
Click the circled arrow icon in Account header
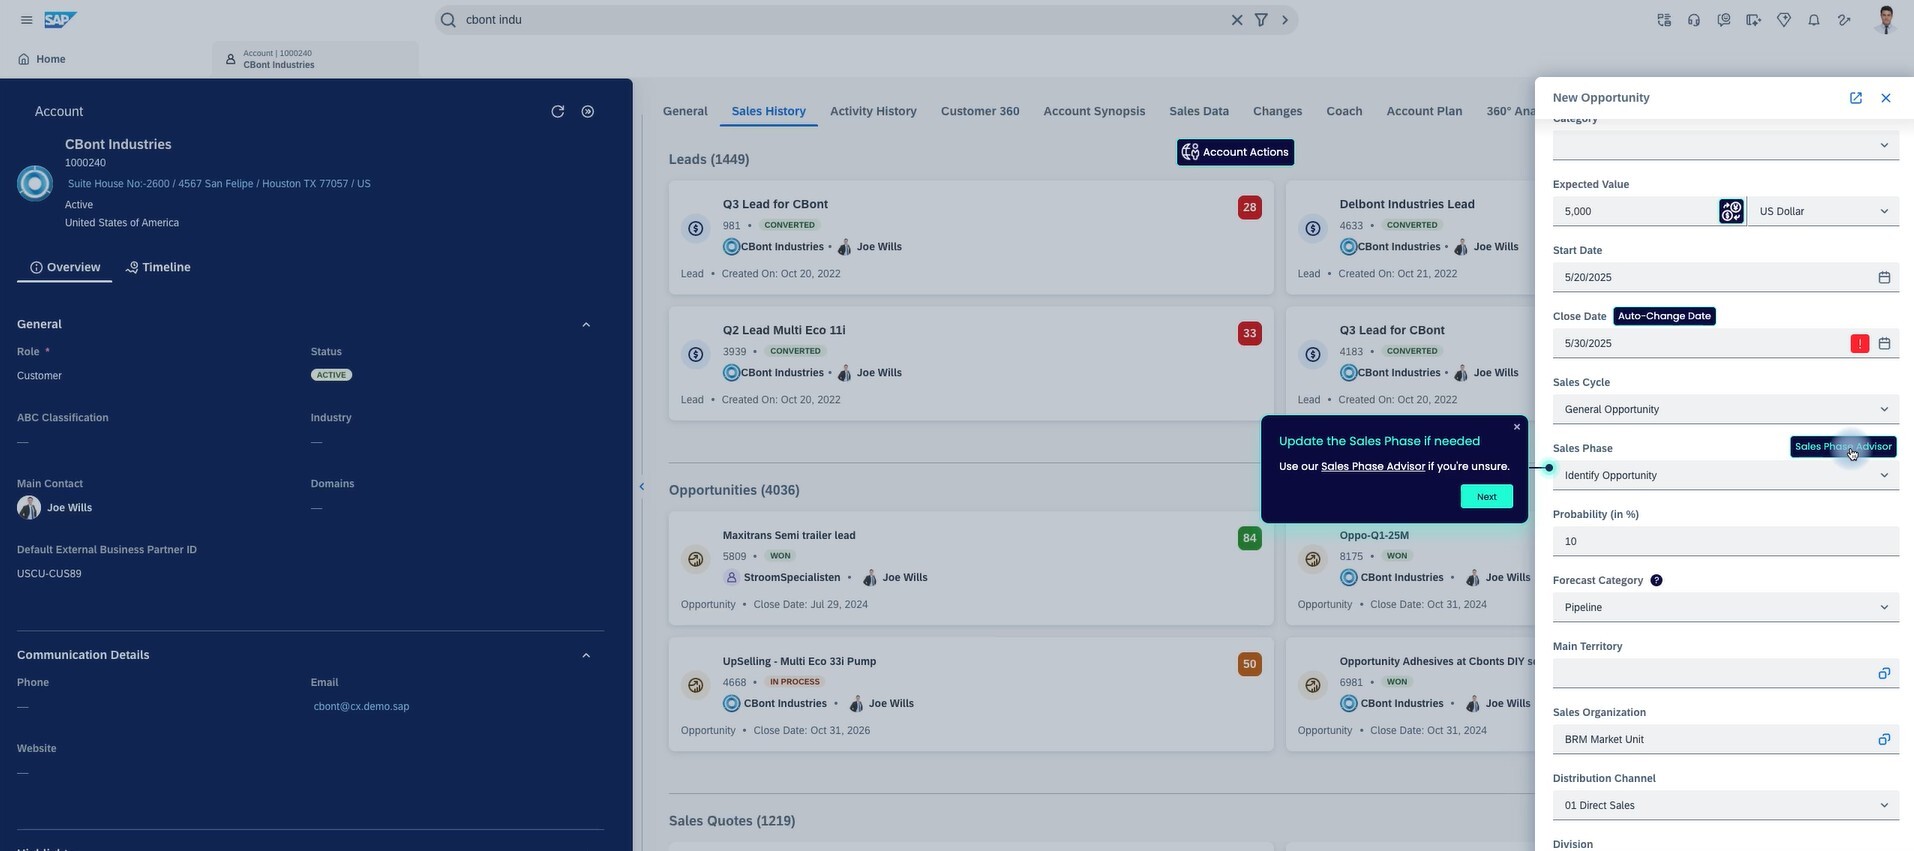588,112
